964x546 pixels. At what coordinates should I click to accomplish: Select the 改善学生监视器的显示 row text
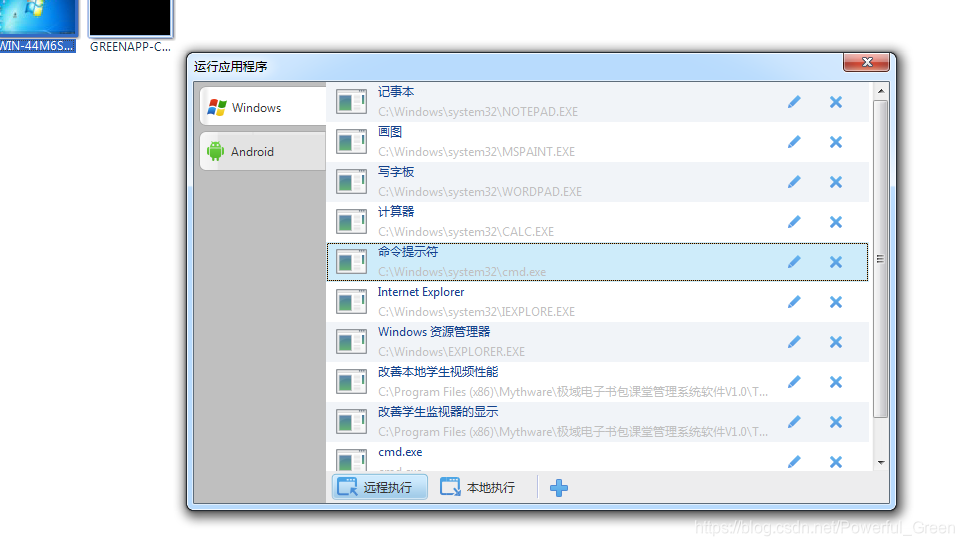[438, 412]
